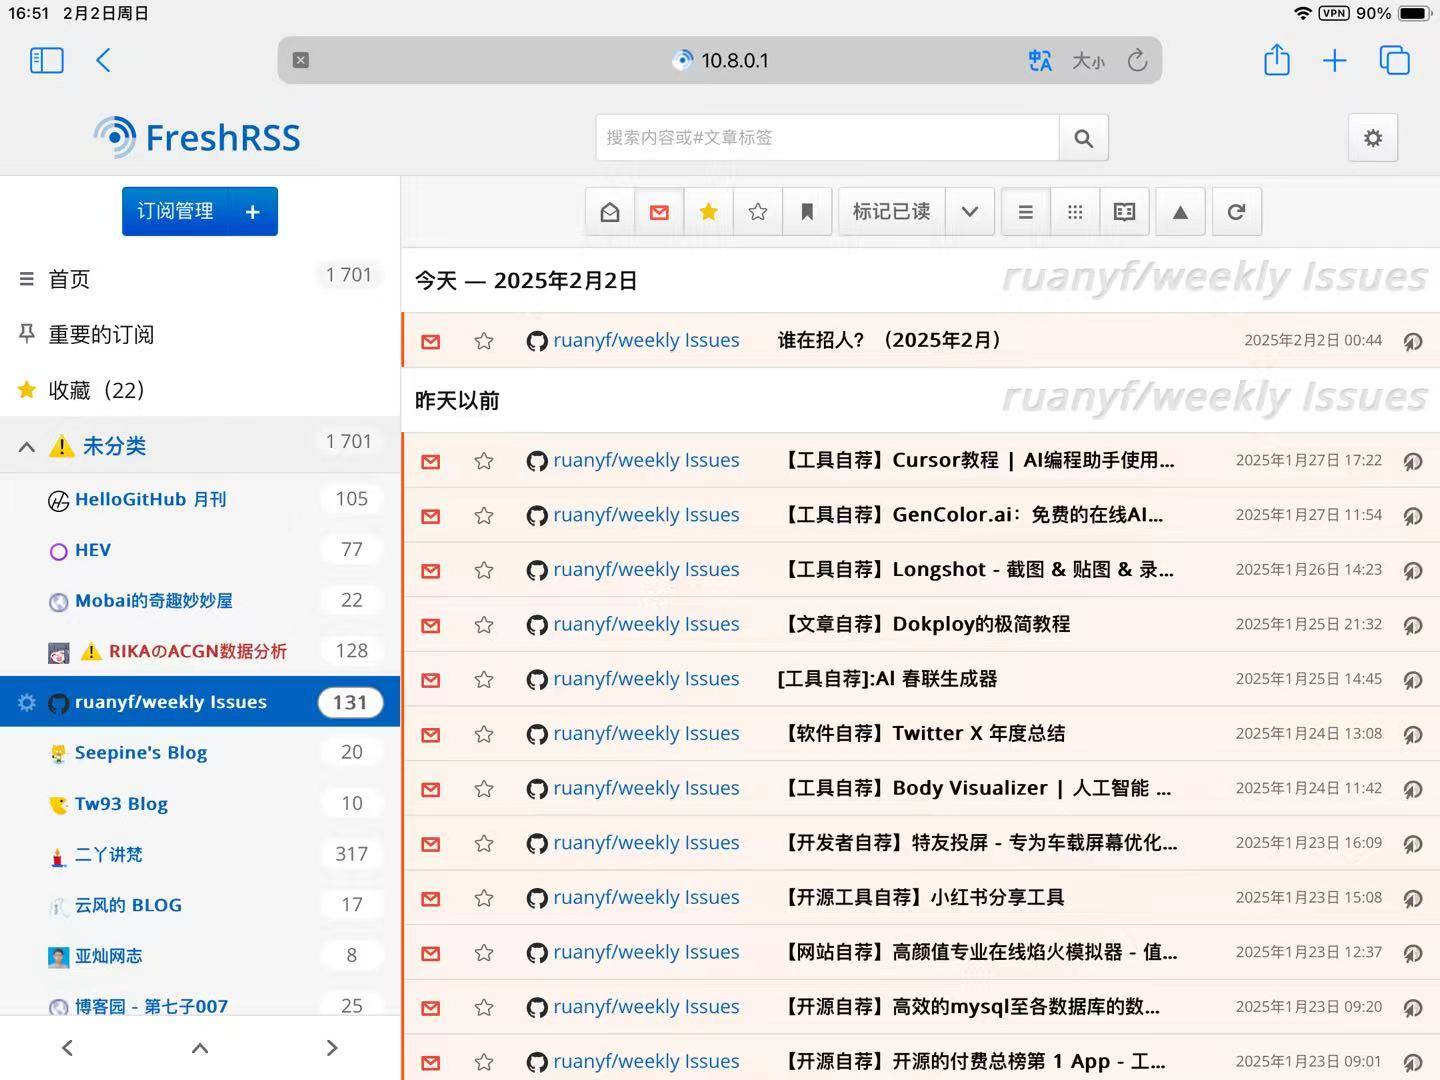Toggle showing favorite articles filter
Screen dimensions: 1440x1080
[x=708, y=212]
